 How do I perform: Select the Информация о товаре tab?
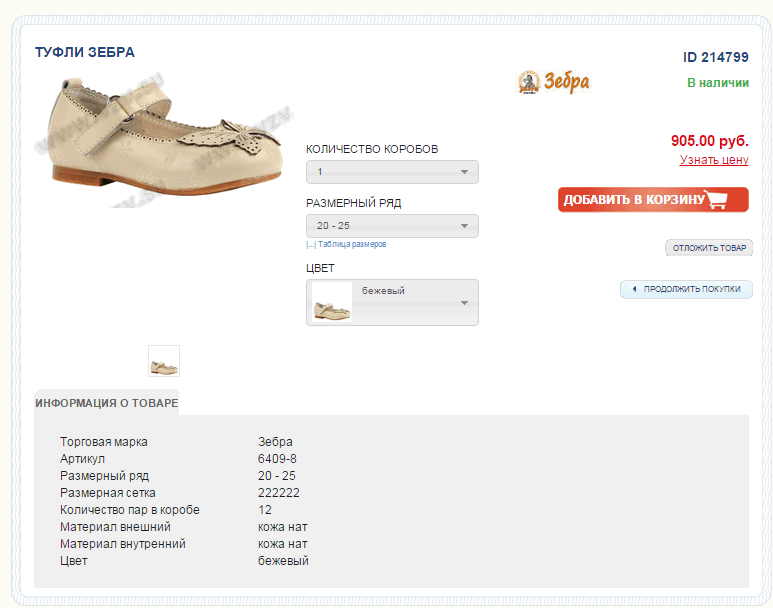coord(107,403)
